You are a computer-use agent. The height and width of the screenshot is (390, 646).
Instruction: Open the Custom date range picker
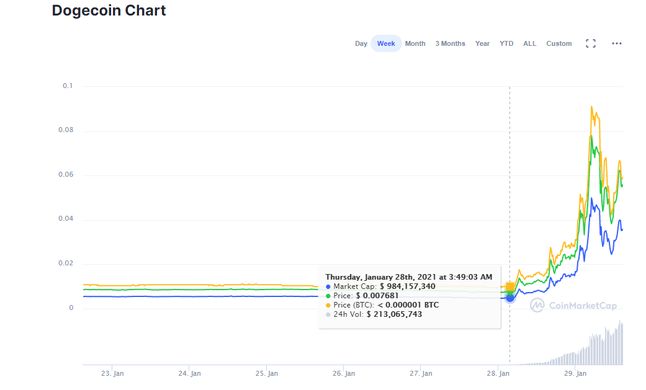click(x=559, y=44)
